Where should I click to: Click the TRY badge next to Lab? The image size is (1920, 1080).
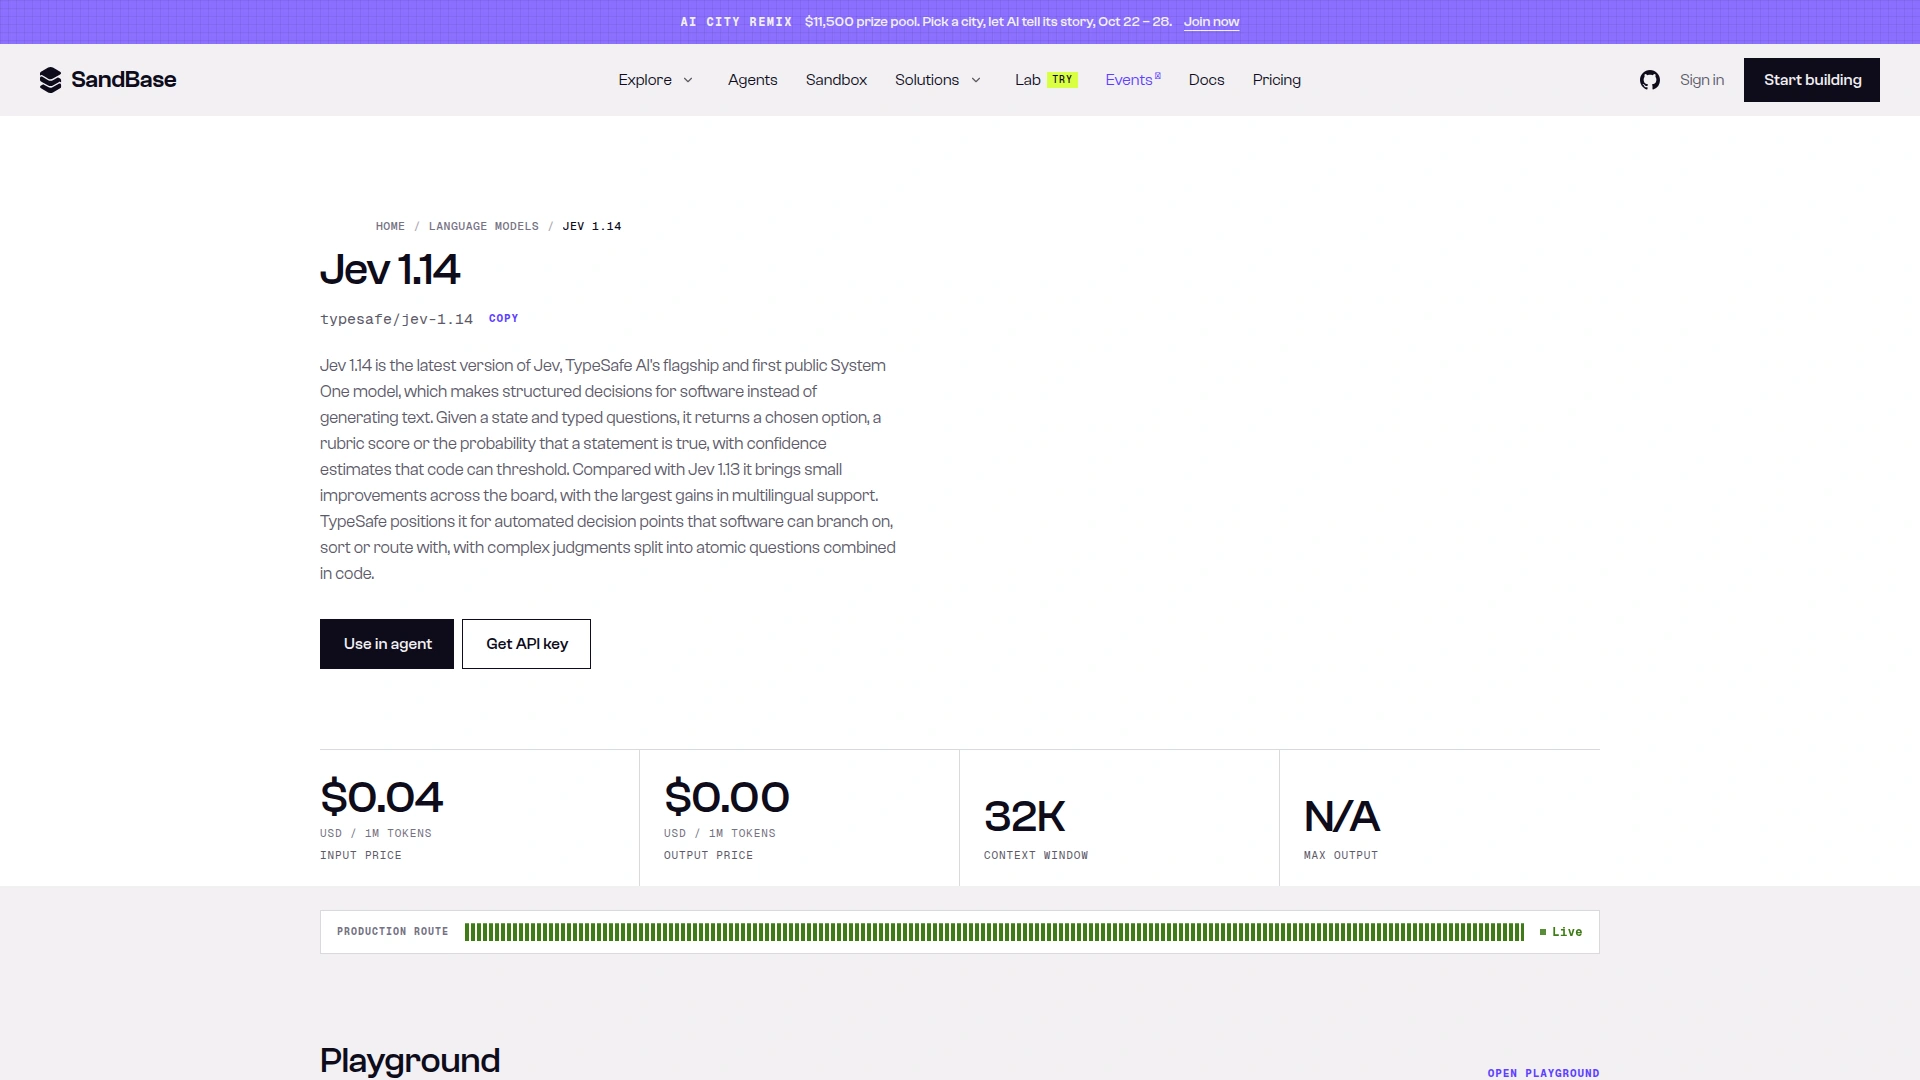pyautogui.click(x=1062, y=80)
